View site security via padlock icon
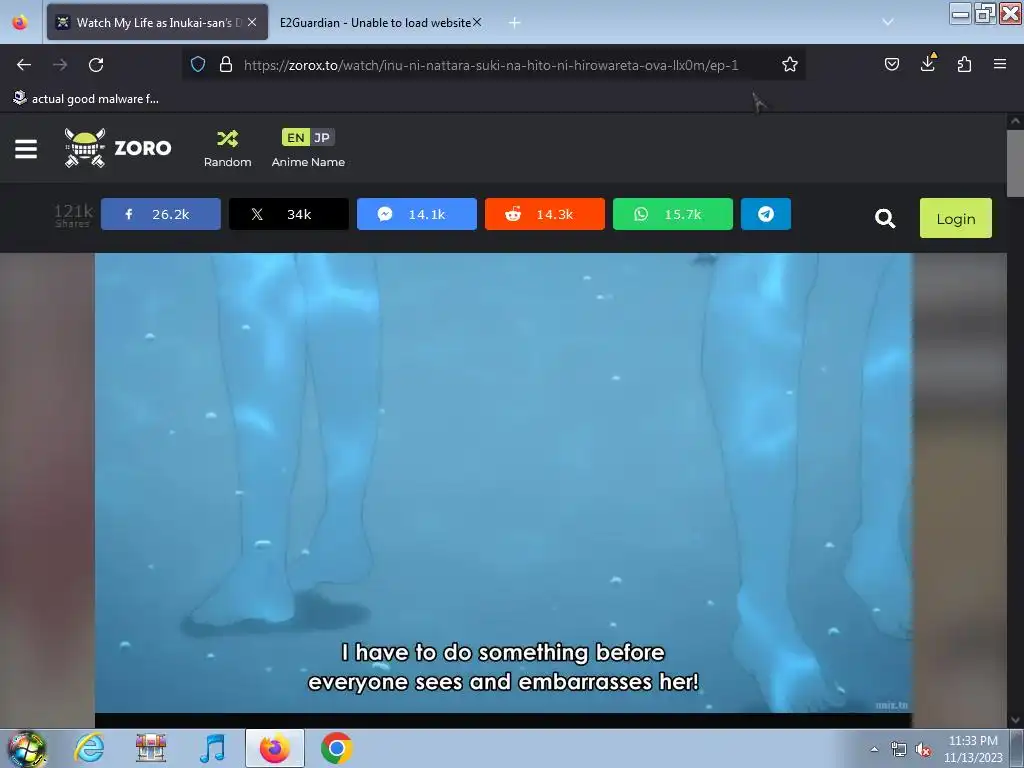 226,64
